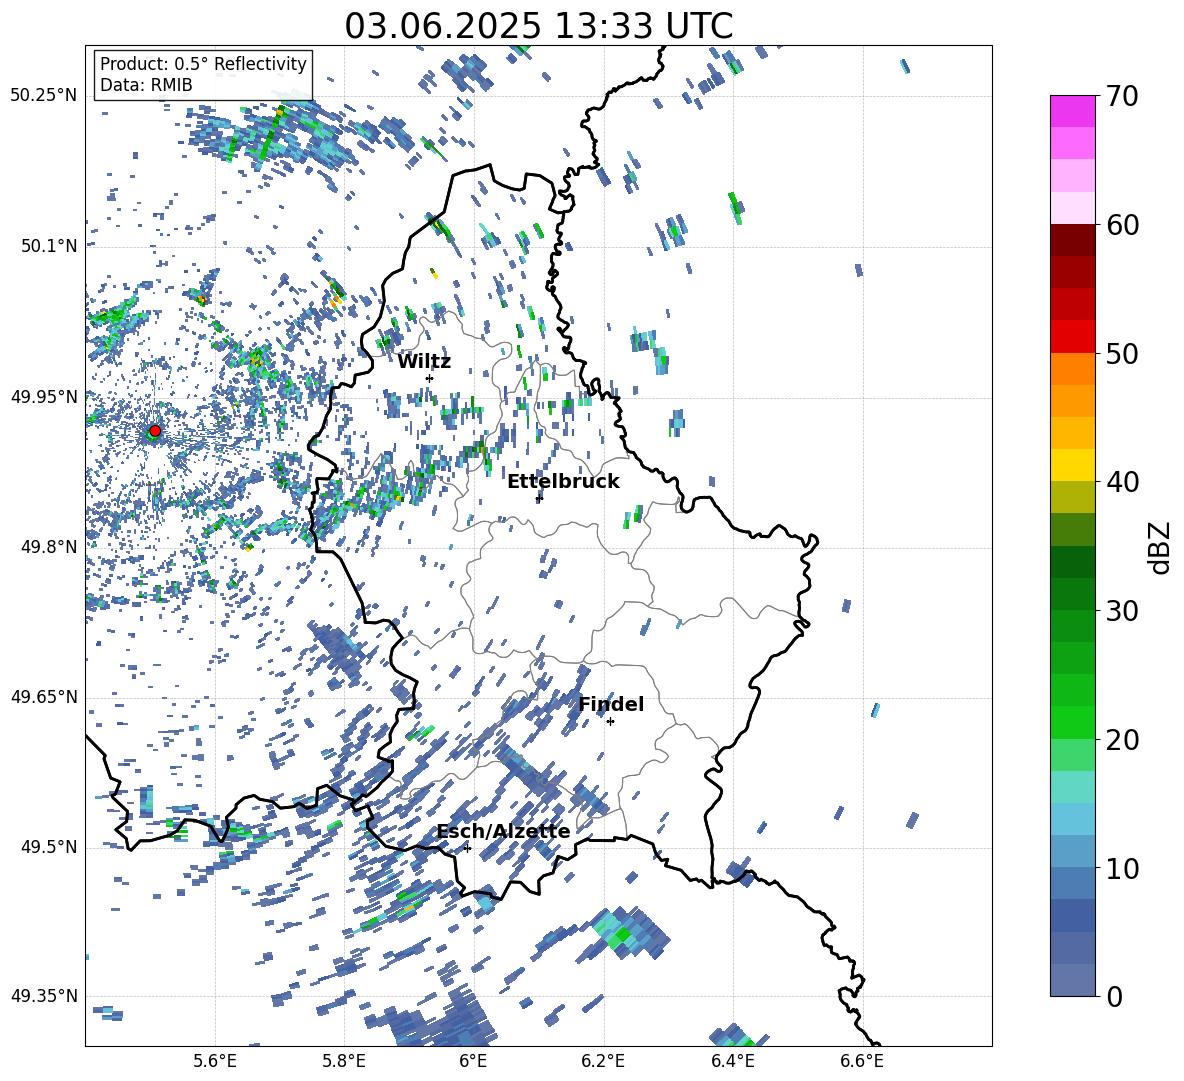Click the 20 tick on colorbar
The width and height of the screenshot is (1184, 1081).
coord(1122,740)
